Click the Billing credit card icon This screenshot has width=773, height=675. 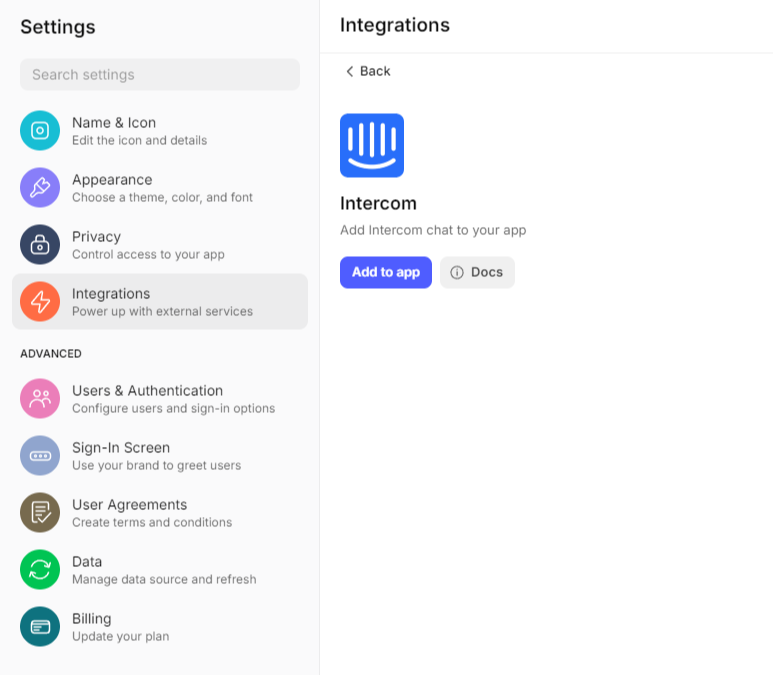coord(40,627)
